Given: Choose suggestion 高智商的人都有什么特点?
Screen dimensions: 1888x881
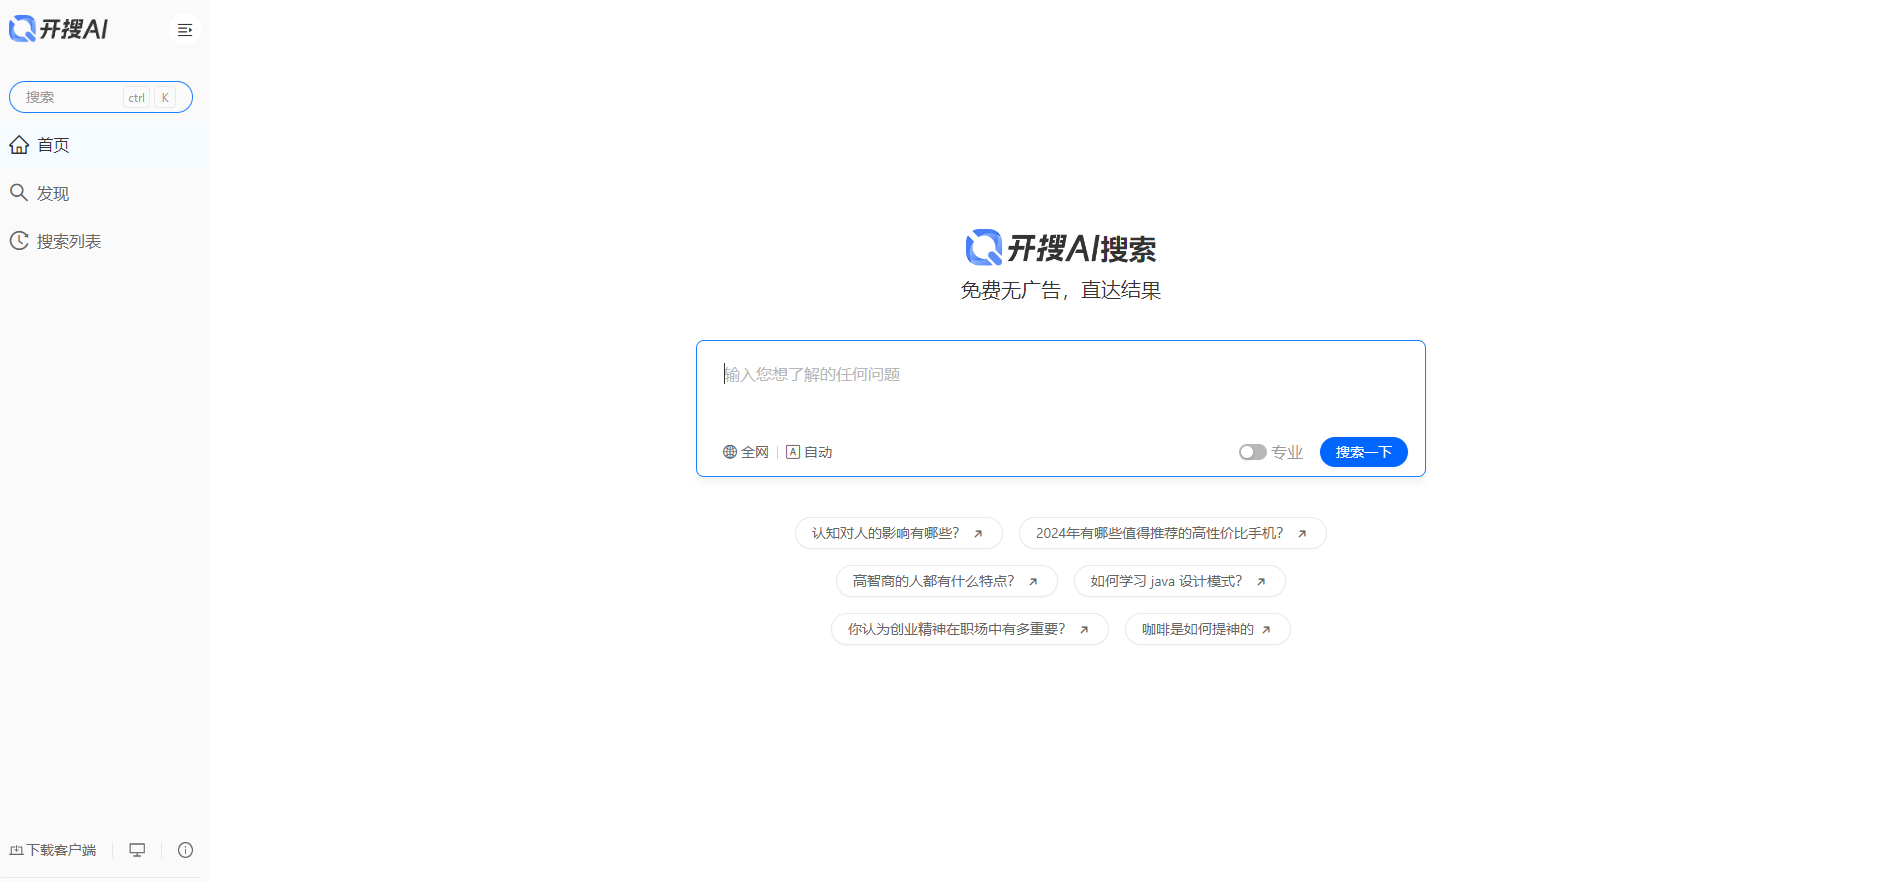Looking at the screenshot, I should pos(933,581).
